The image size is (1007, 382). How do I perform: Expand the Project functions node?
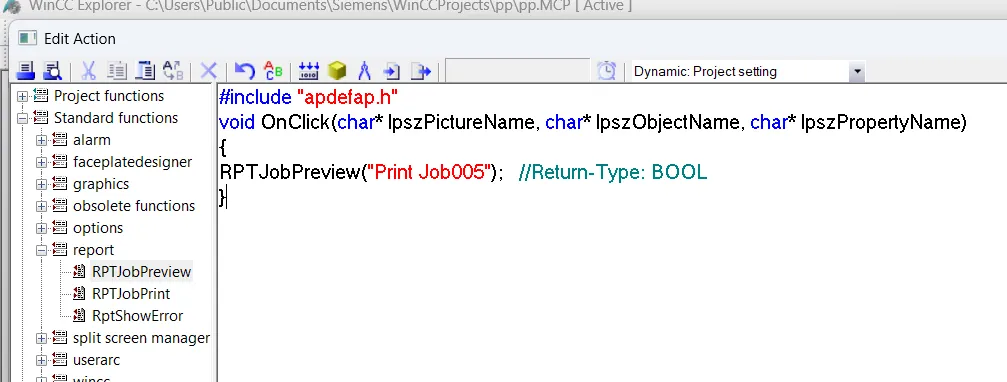pyautogui.click(x=22, y=96)
